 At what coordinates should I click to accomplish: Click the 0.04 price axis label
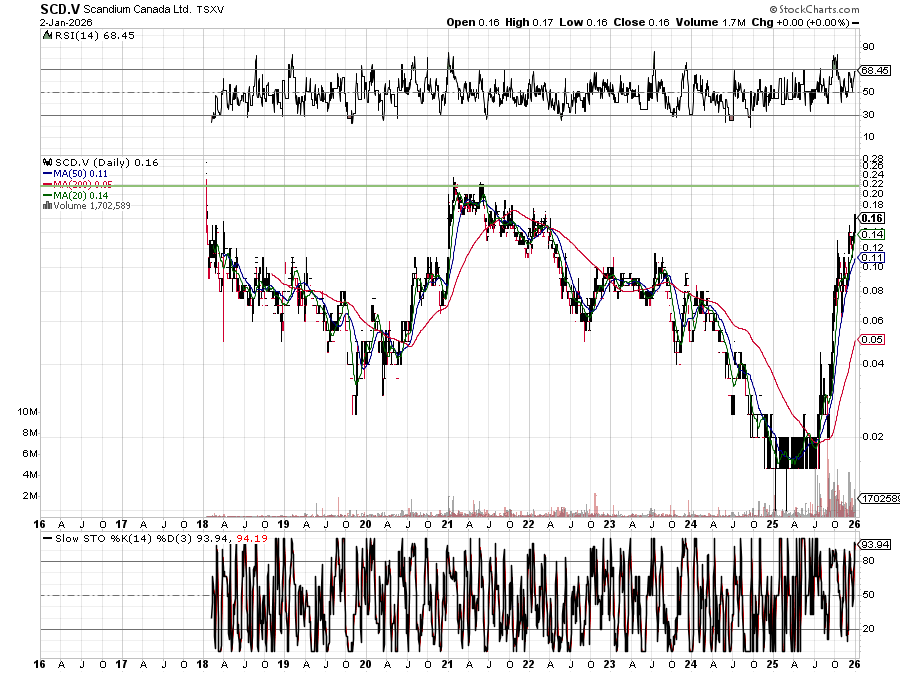tap(873, 363)
